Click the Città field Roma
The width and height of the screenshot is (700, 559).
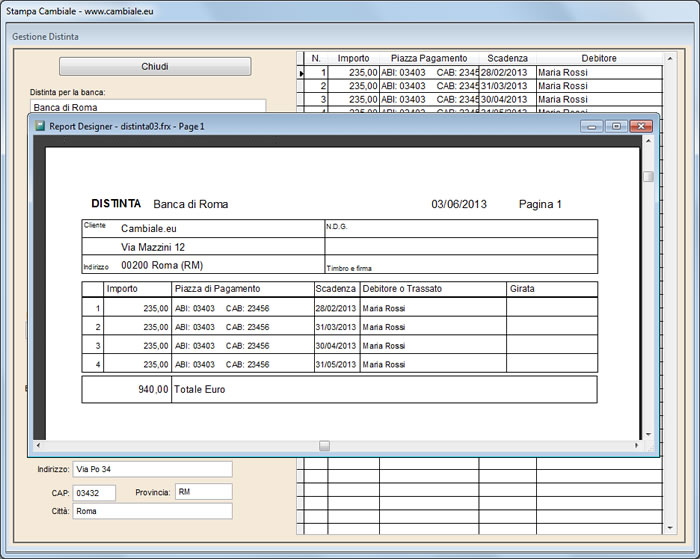(152, 511)
